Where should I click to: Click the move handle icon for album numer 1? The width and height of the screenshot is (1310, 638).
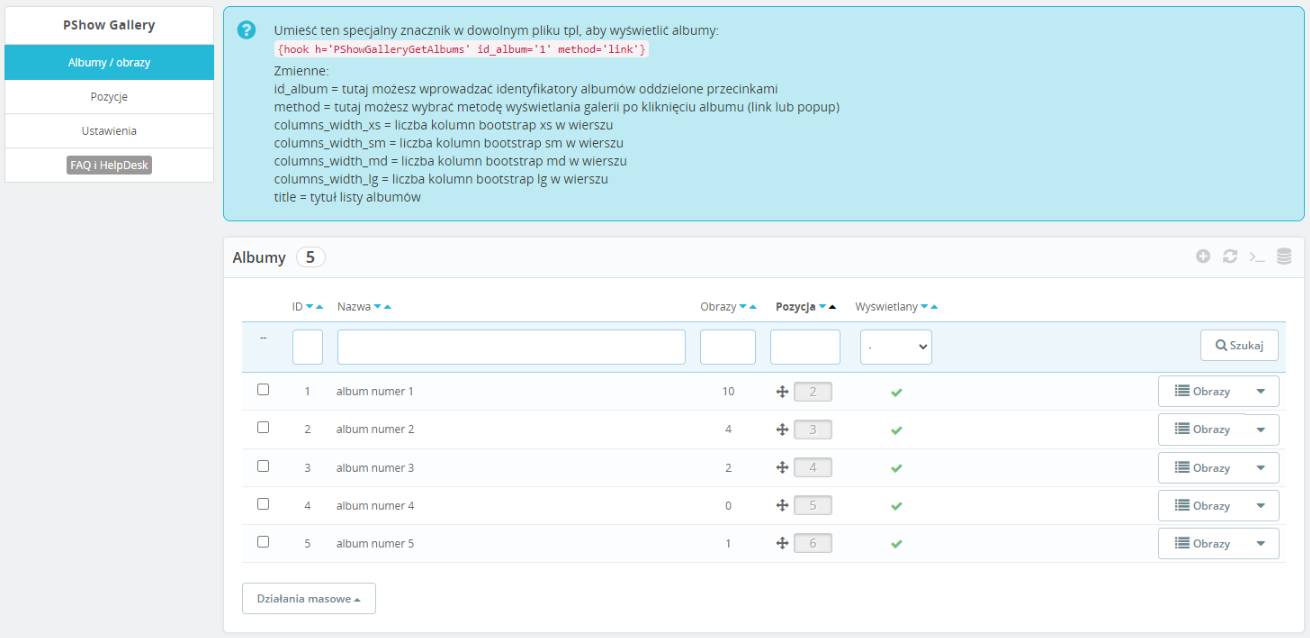[x=783, y=392]
